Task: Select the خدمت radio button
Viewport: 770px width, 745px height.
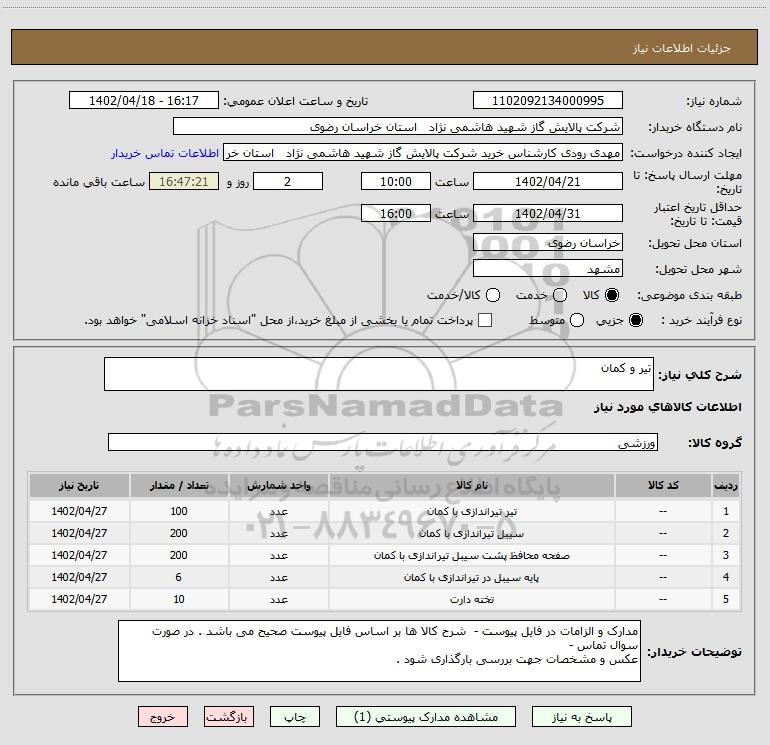Action: pos(560,295)
